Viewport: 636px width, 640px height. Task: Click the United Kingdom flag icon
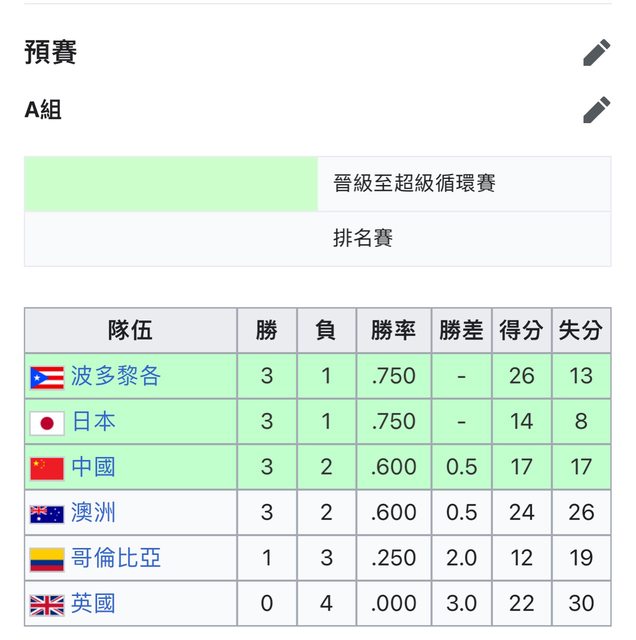tap(47, 604)
